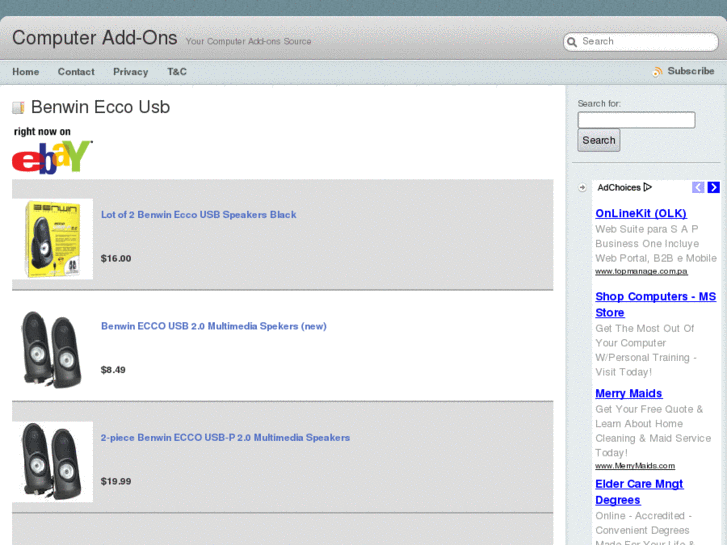Image resolution: width=727 pixels, height=545 pixels.
Task: Open the Merry Maids ad link
Action: click(628, 393)
